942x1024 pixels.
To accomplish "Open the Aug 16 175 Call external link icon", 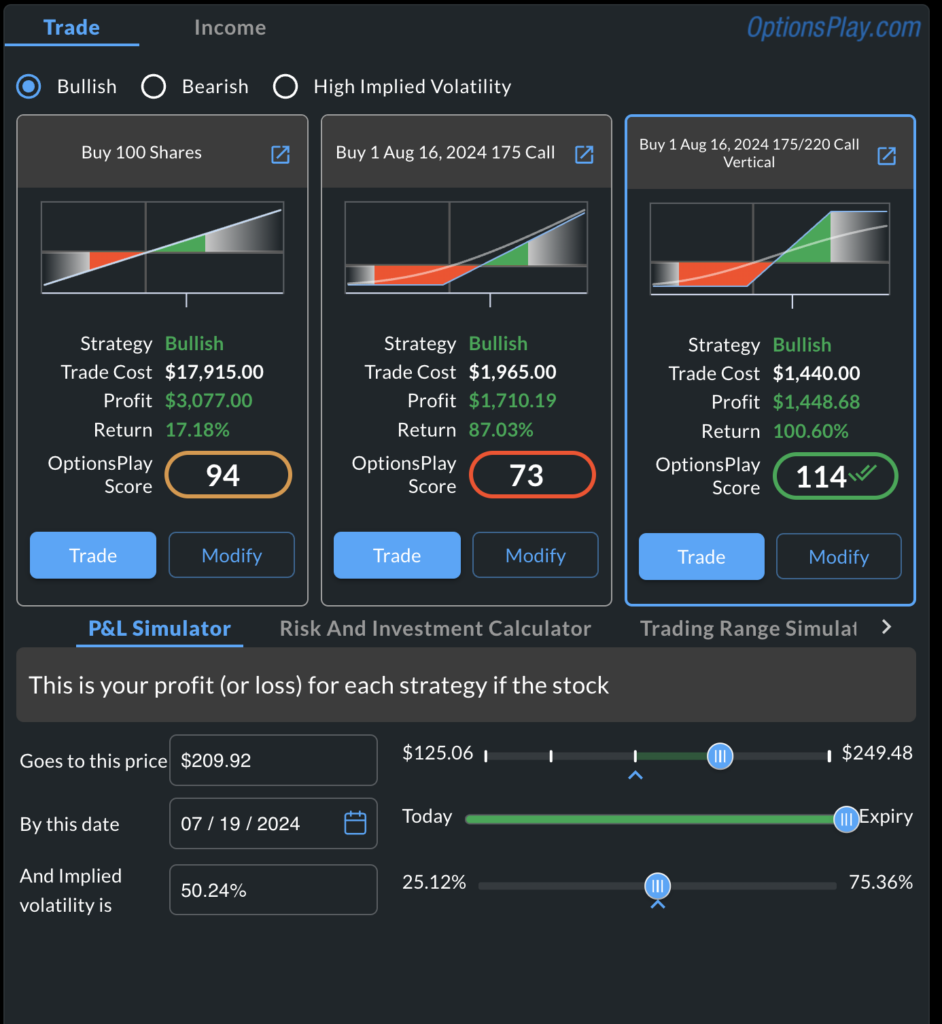I will (x=584, y=154).
